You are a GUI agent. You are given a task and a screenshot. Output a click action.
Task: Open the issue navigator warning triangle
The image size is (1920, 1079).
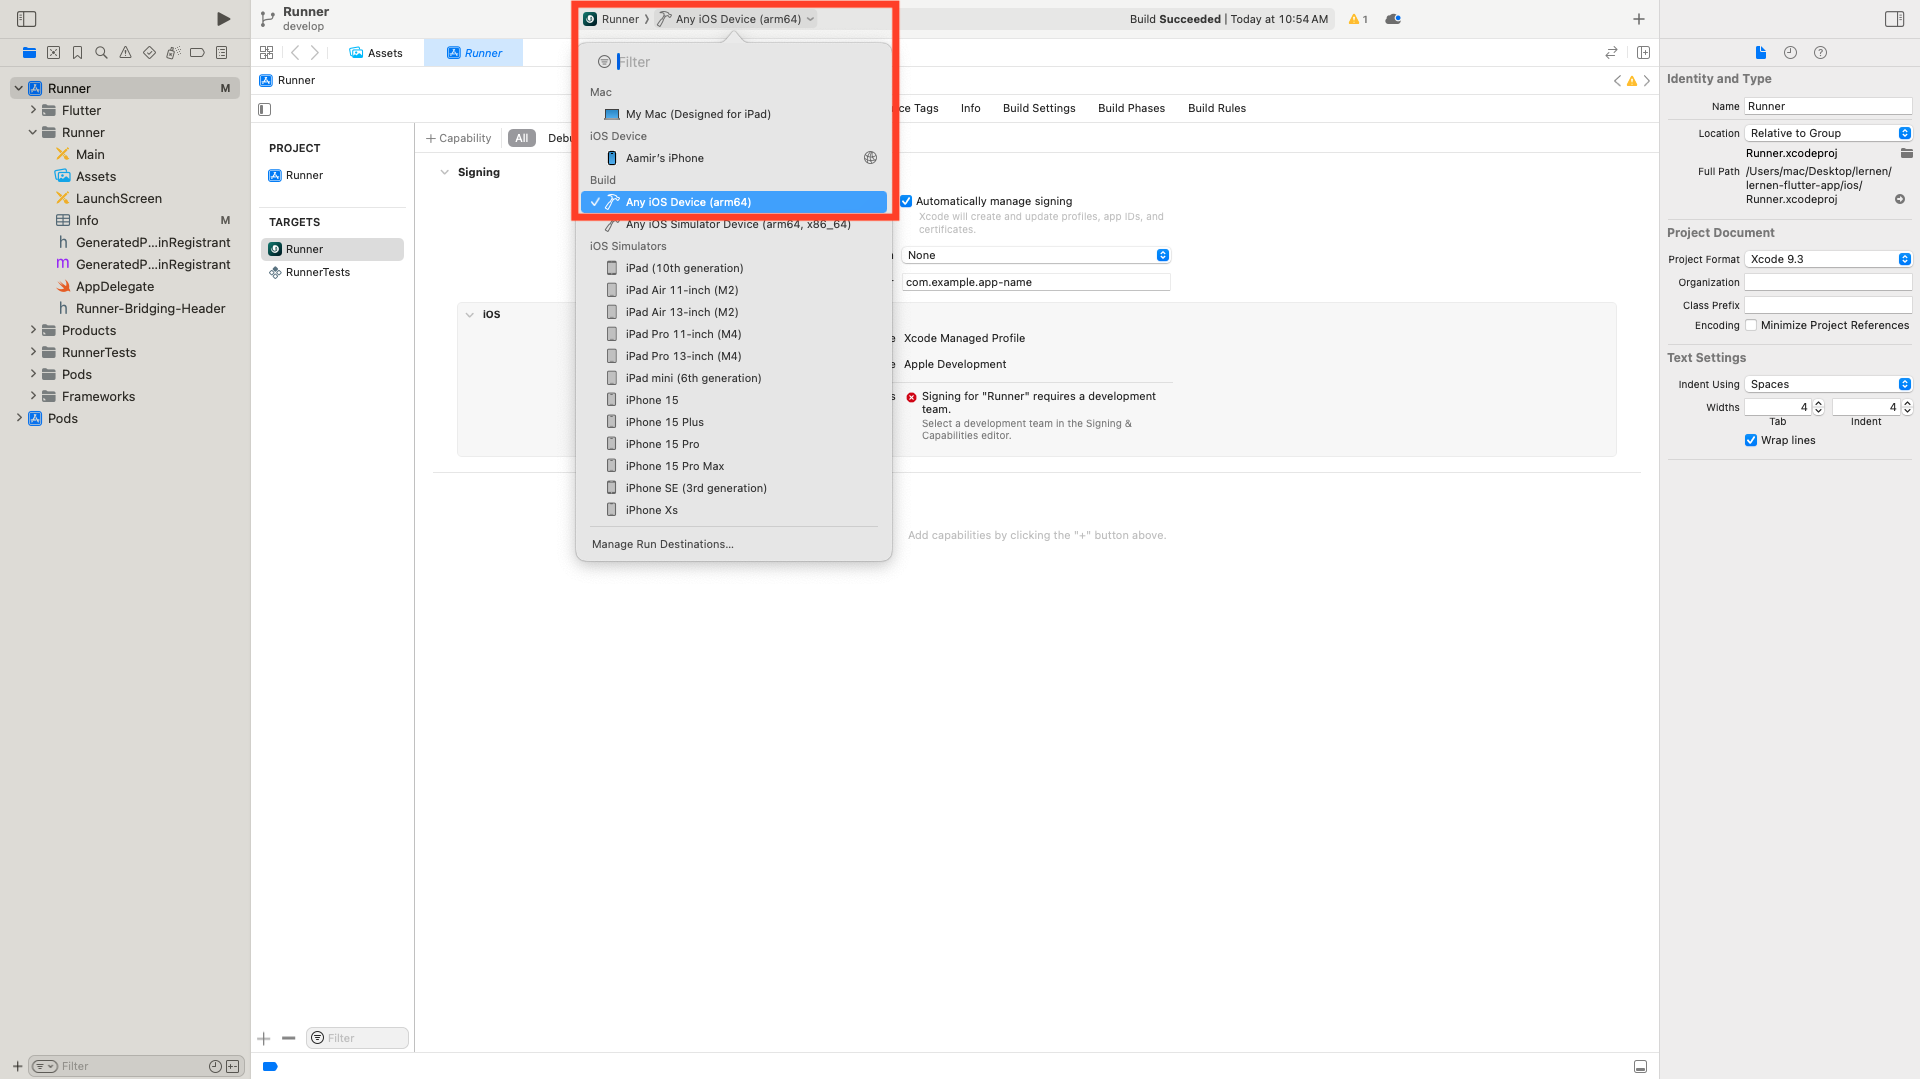point(125,53)
